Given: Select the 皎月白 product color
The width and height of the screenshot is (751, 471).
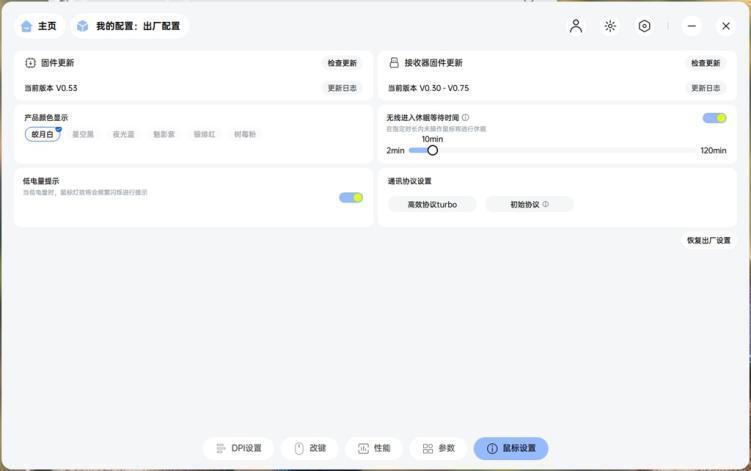Looking at the screenshot, I should [x=43, y=135].
